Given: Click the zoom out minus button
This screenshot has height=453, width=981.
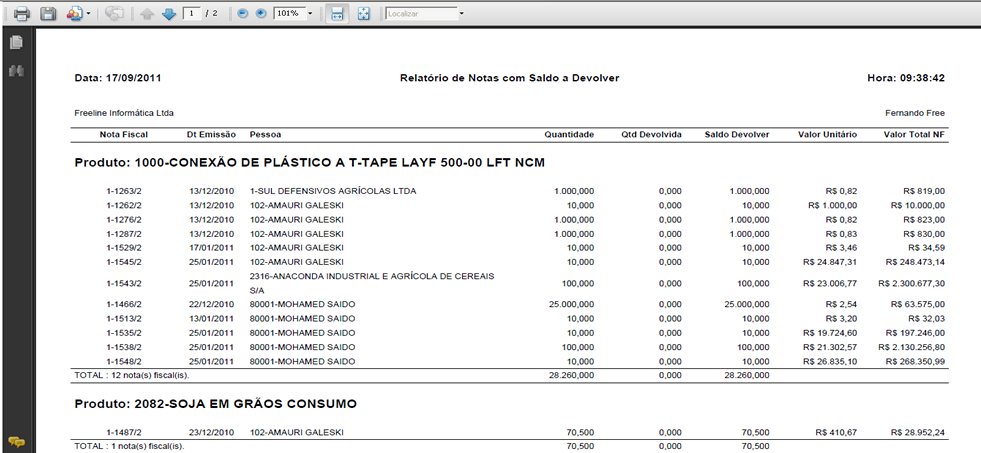Looking at the screenshot, I should point(243,14).
